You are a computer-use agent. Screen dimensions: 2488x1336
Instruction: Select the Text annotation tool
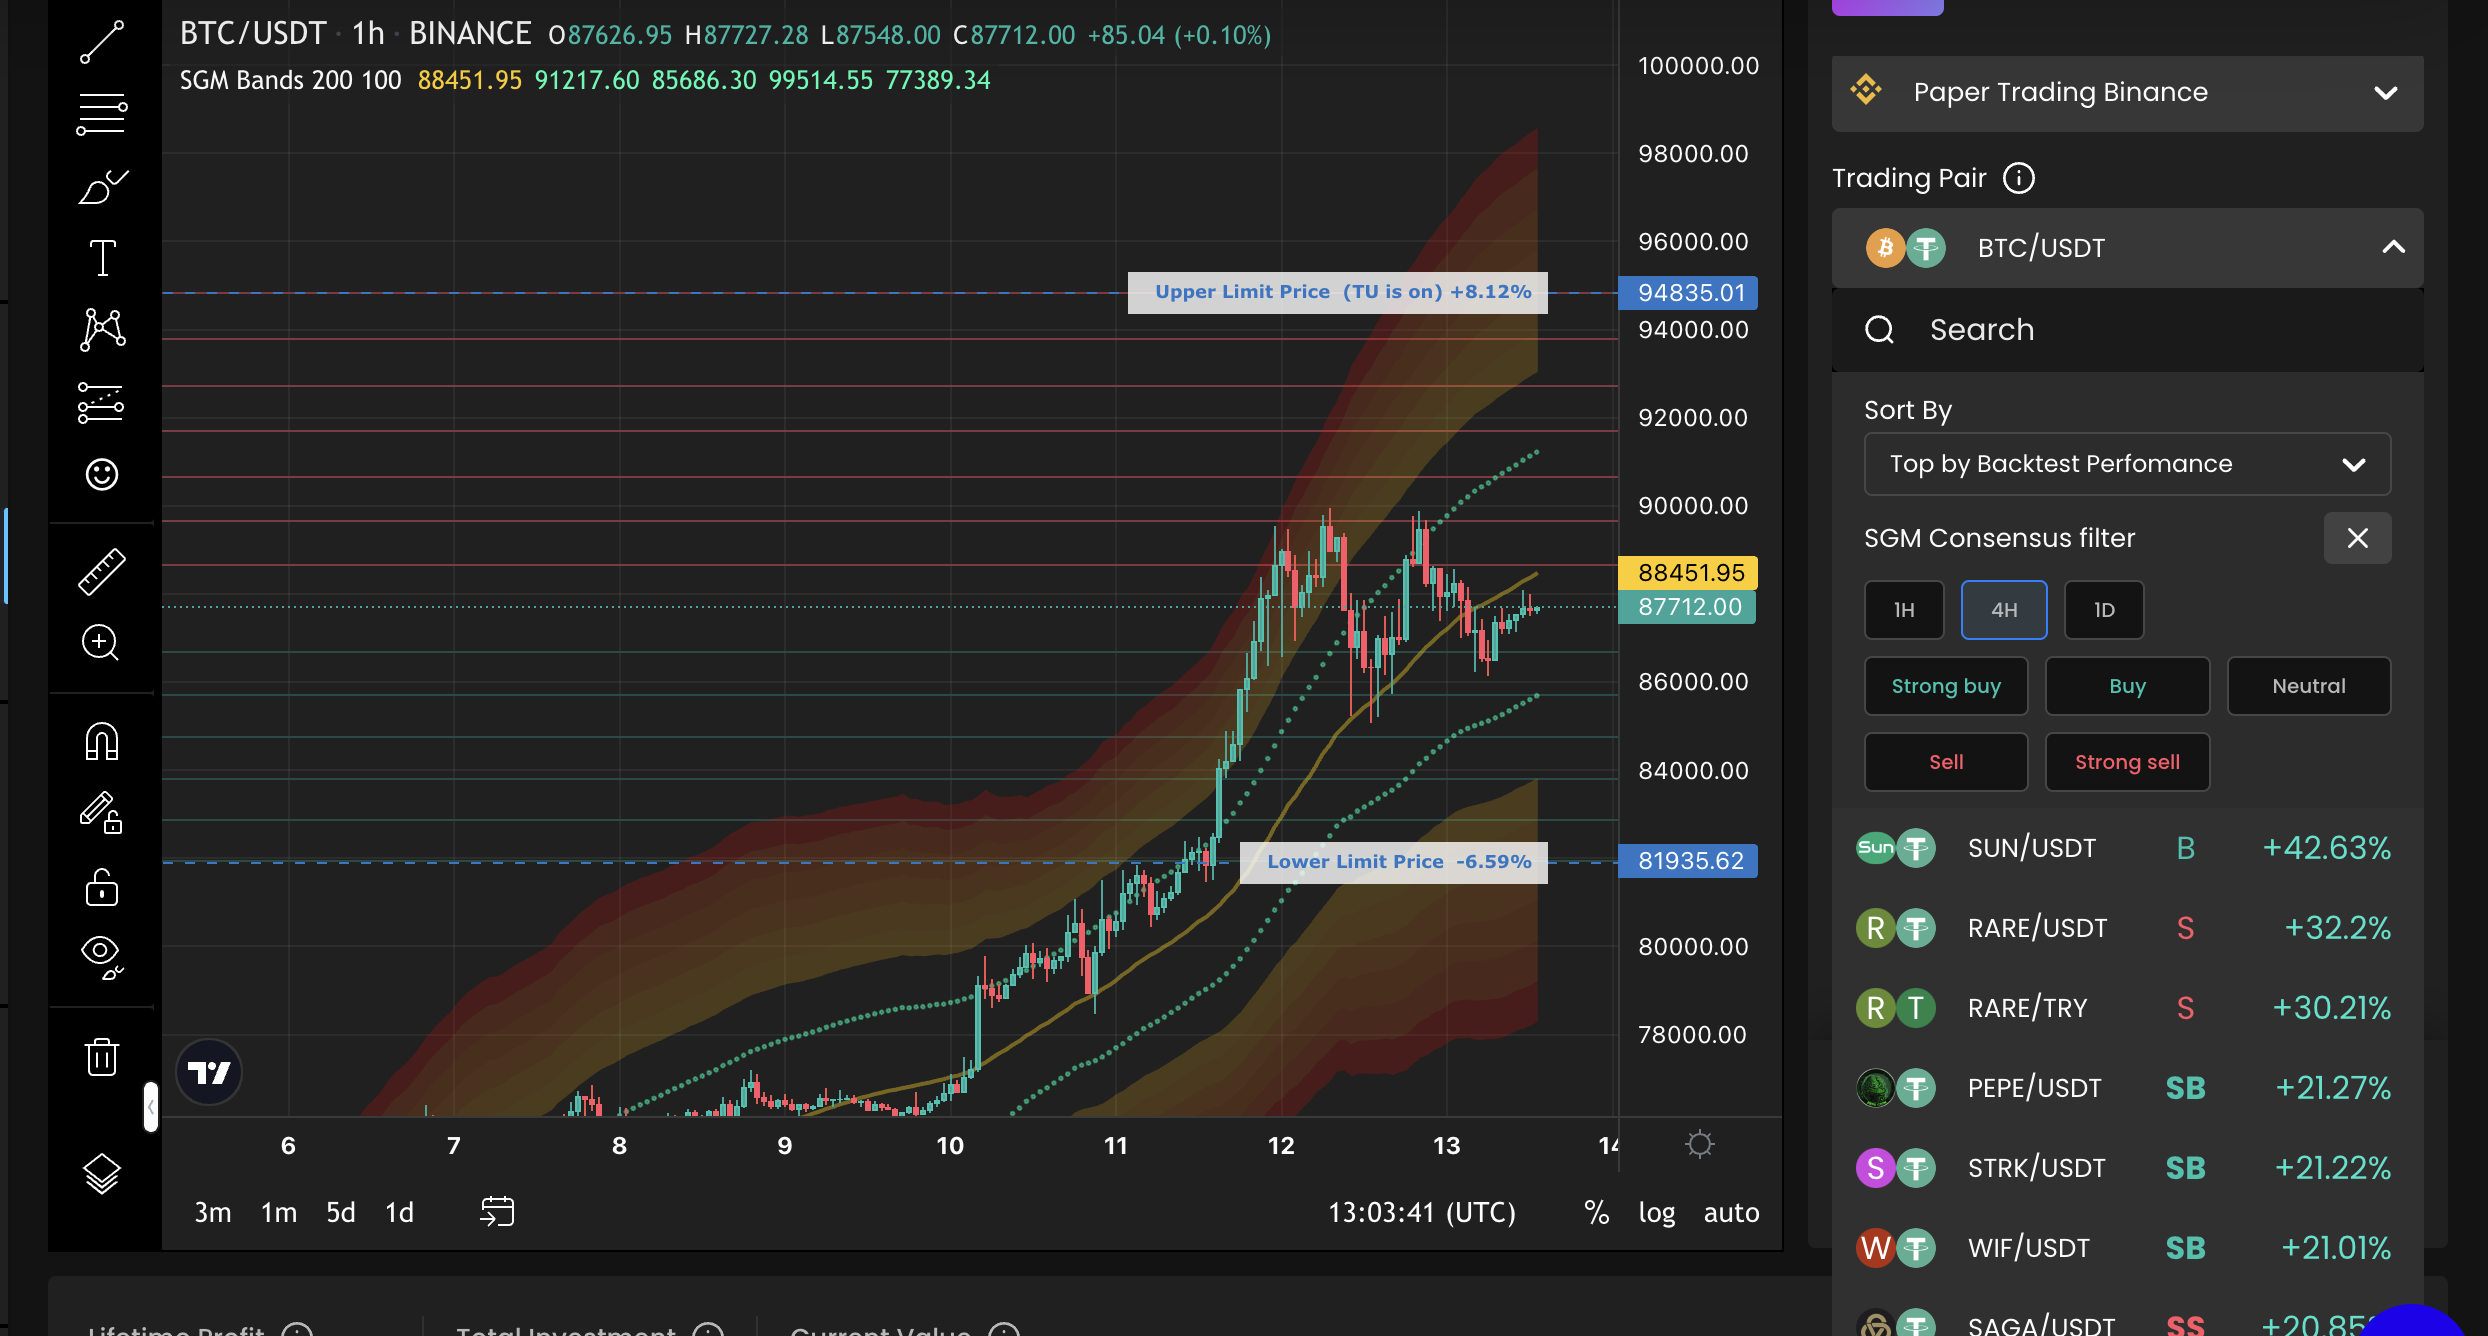tap(102, 258)
